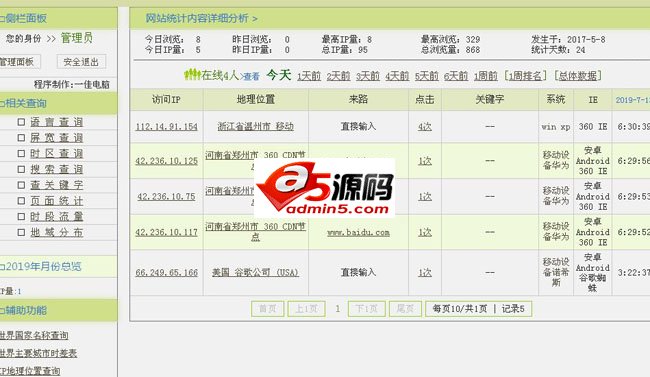Open the 1周排名 ranking
This screenshot has height=377, width=650.
(525, 76)
